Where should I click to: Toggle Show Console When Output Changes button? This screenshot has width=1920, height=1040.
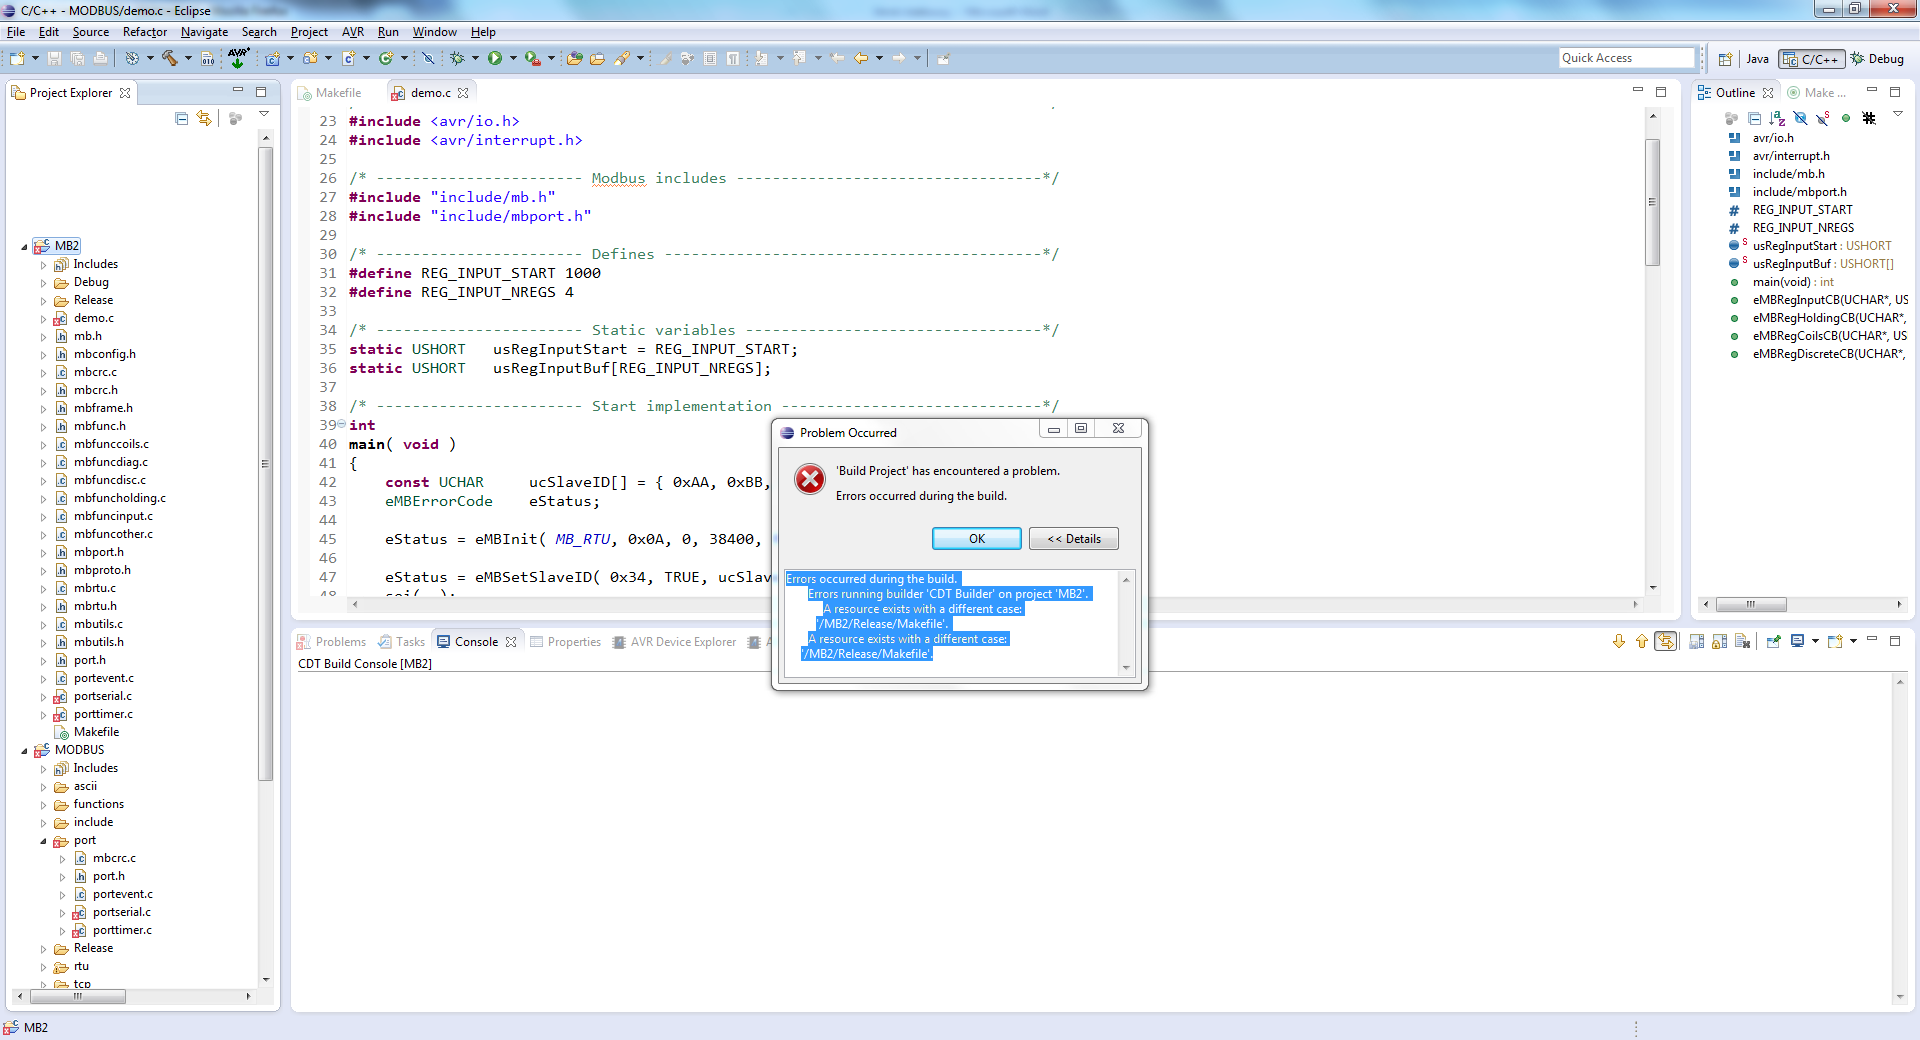(1666, 642)
